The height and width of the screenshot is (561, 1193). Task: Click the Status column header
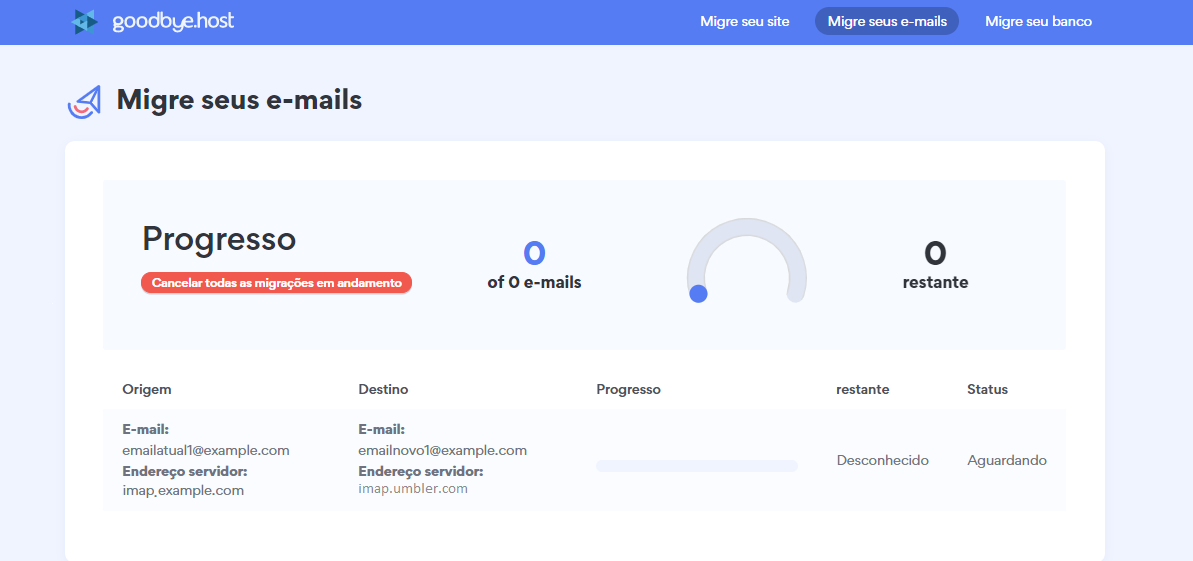click(987, 389)
